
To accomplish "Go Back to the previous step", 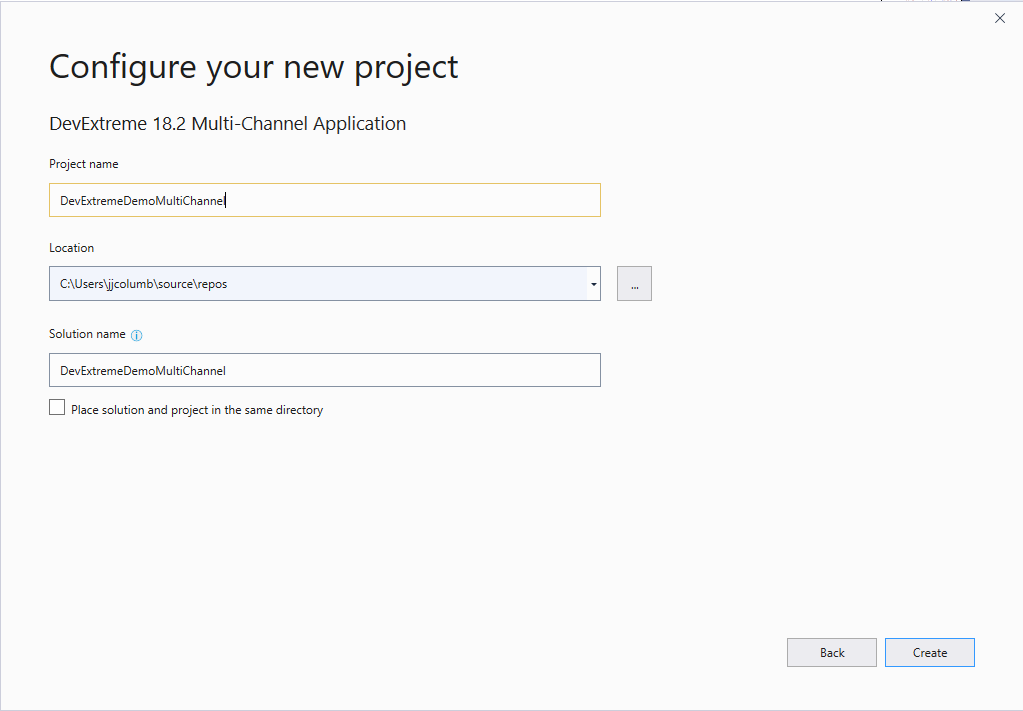I will (x=832, y=652).
